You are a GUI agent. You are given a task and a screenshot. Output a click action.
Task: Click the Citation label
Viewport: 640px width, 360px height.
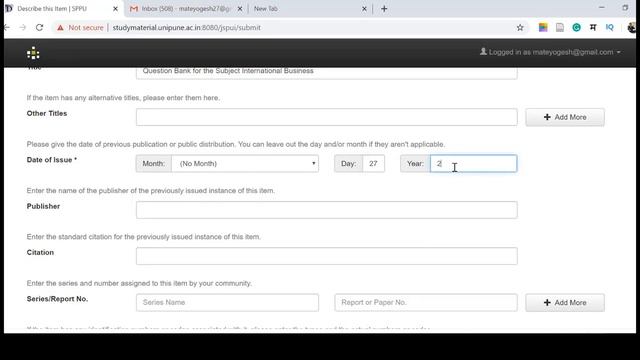click(x=40, y=252)
